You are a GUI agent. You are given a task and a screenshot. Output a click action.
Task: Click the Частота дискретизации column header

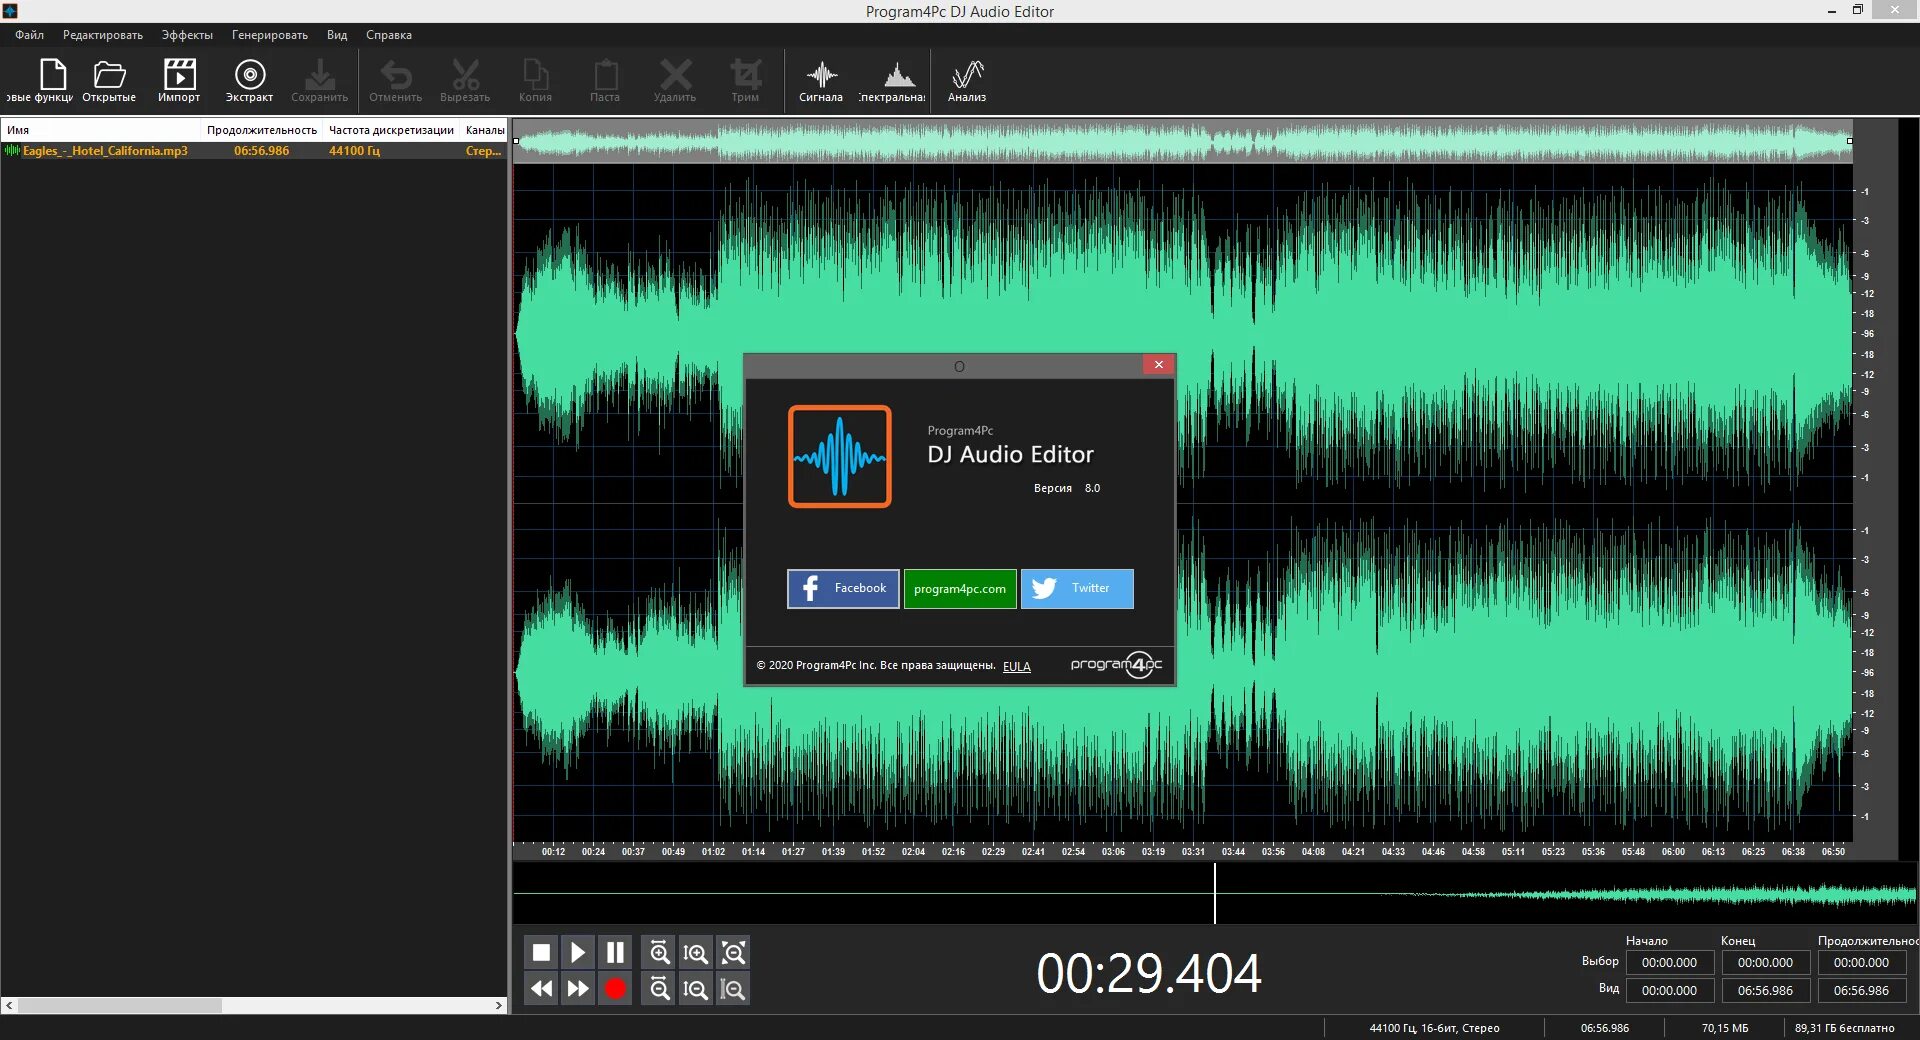pyautogui.click(x=392, y=130)
